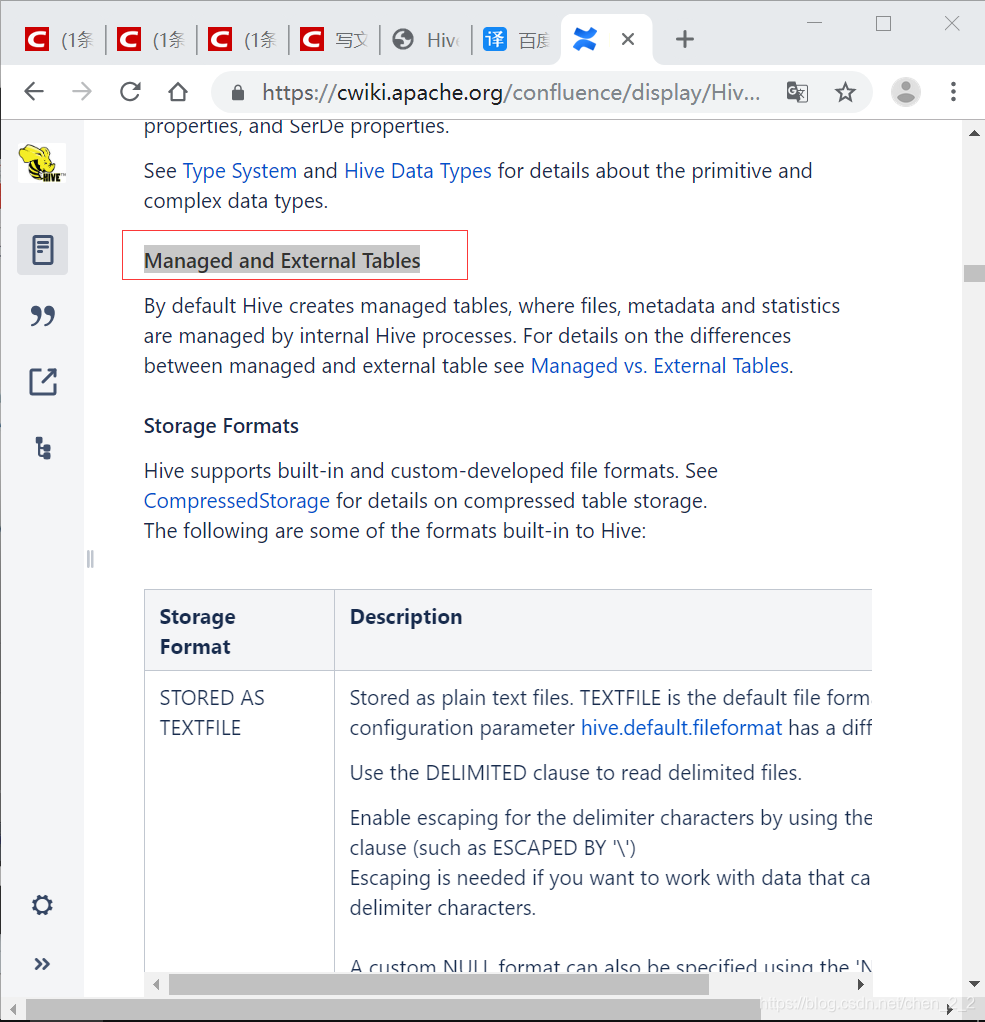Viewport: 985px width, 1022px height.
Task: Click the table scrollbar right arrow
Action: (x=860, y=984)
